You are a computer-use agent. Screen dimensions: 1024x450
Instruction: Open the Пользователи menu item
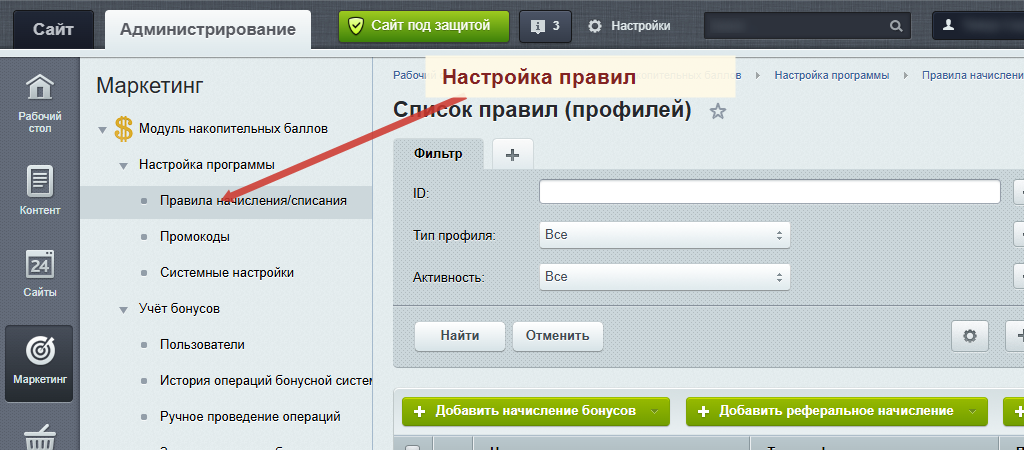pos(202,344)
